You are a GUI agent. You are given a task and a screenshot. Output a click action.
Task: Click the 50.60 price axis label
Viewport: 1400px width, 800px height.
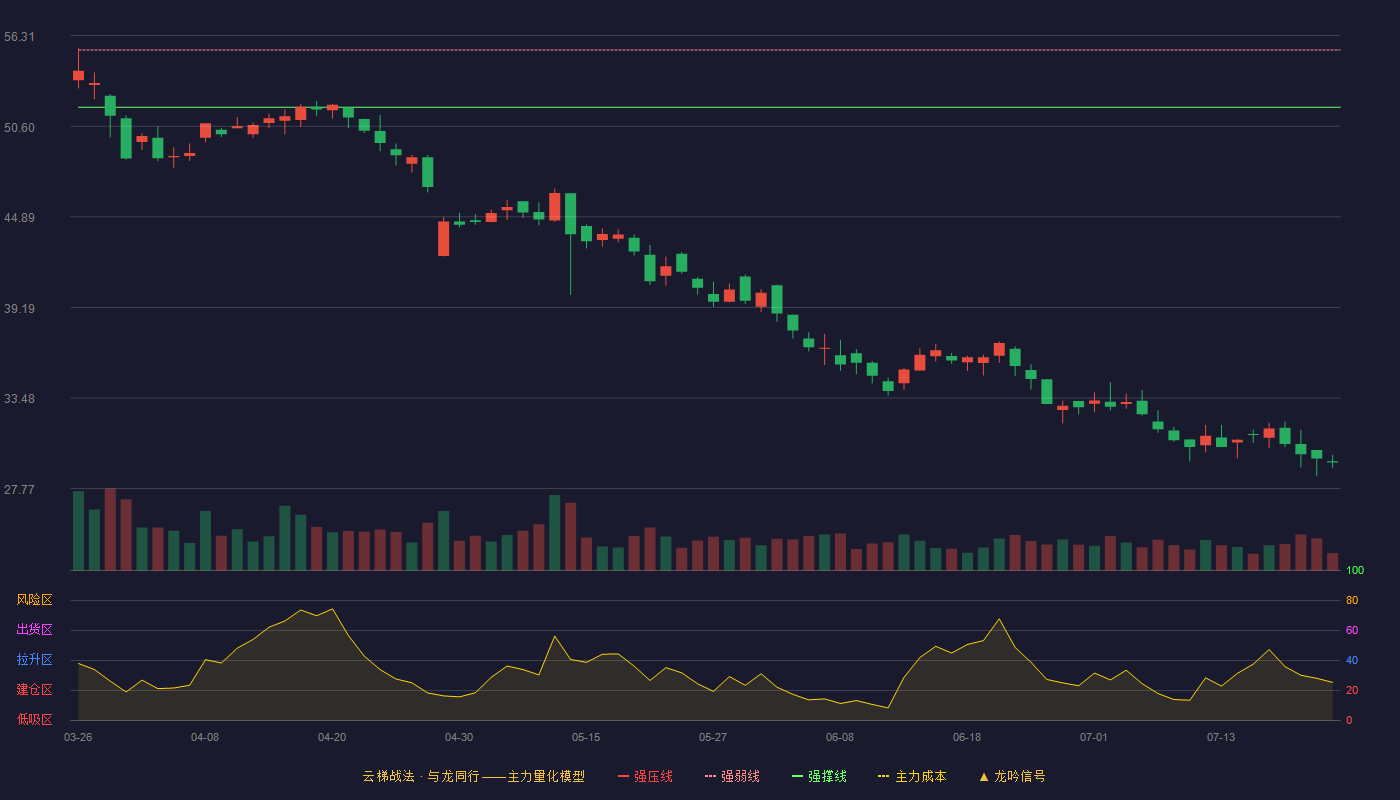point(19,127)
